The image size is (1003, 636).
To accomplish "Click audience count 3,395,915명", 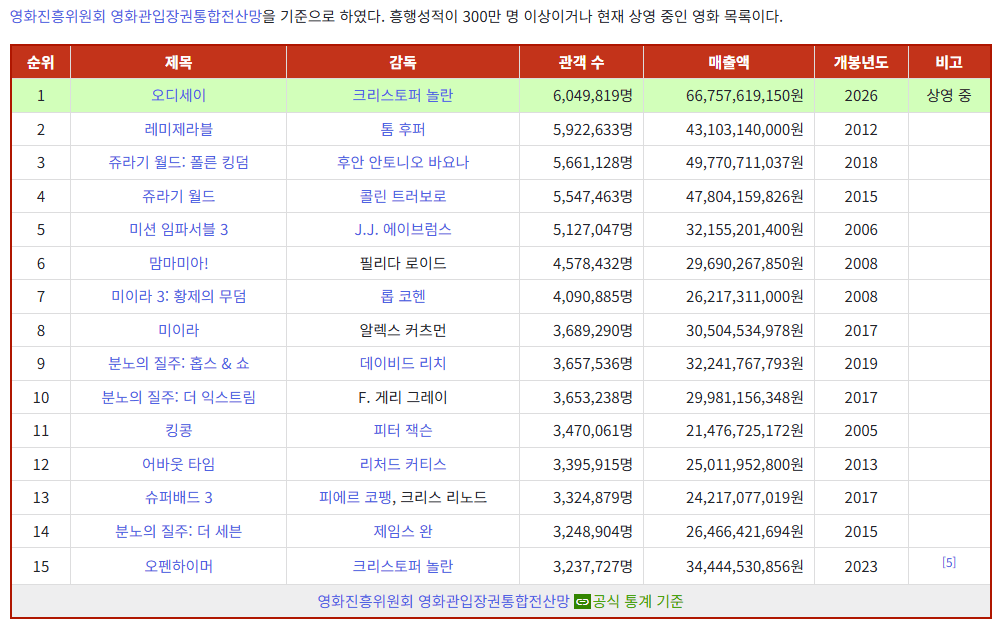I will 593,465.
